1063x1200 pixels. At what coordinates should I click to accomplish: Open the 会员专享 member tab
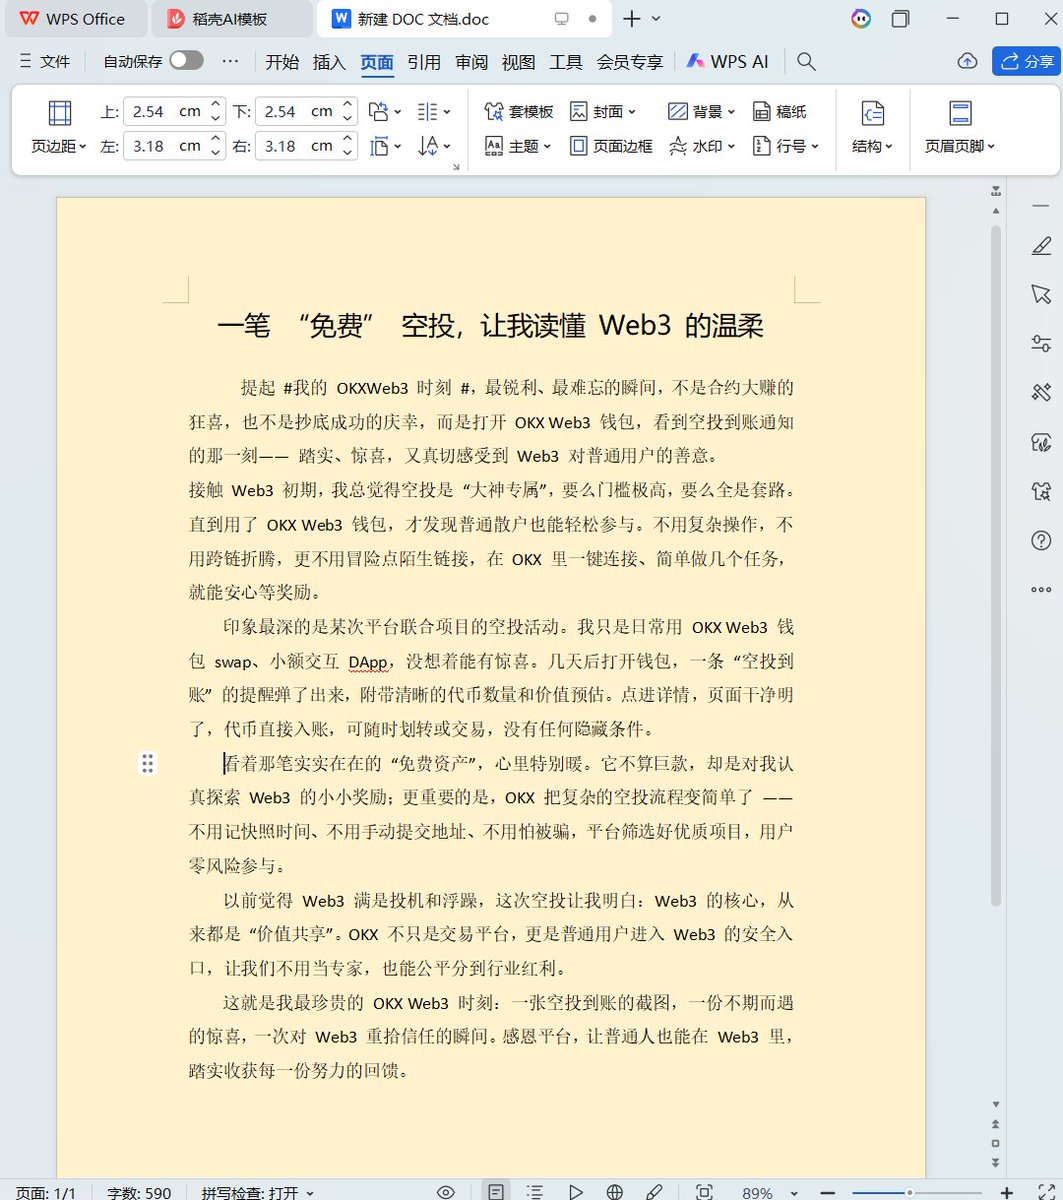tap(630, 61)
